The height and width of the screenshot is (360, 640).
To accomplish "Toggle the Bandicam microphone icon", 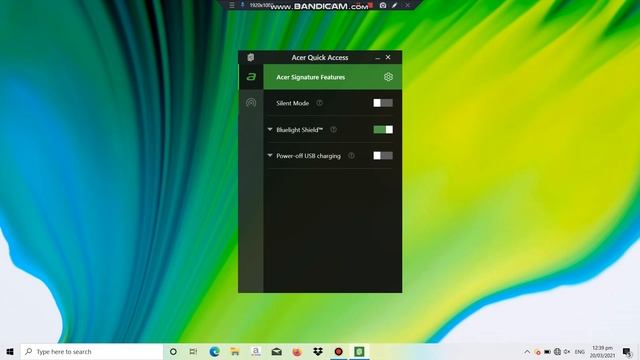I will tap(242, 5).
